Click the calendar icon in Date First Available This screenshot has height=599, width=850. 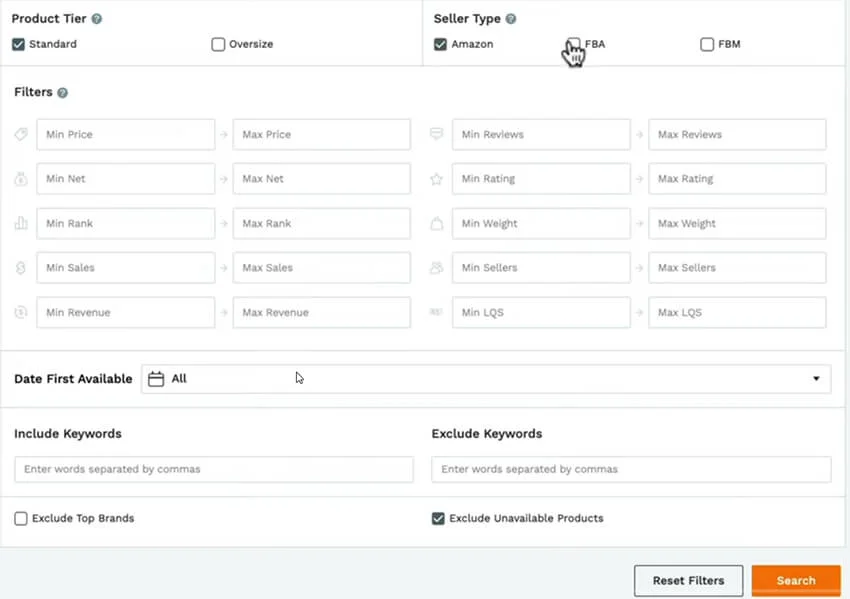(158, 378)
